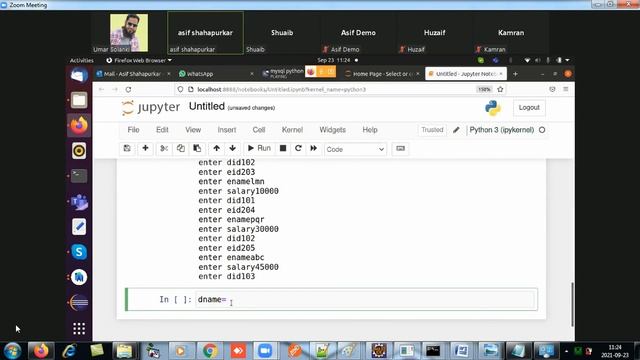
Task: Open Chrome from the Windows taskbar
Action: coord(210,351)
